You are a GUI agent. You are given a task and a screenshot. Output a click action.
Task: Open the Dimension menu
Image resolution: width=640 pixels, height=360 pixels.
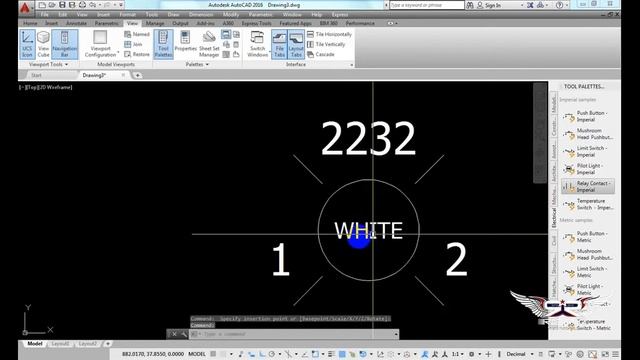pyautogui.click(x=201, y=15)
